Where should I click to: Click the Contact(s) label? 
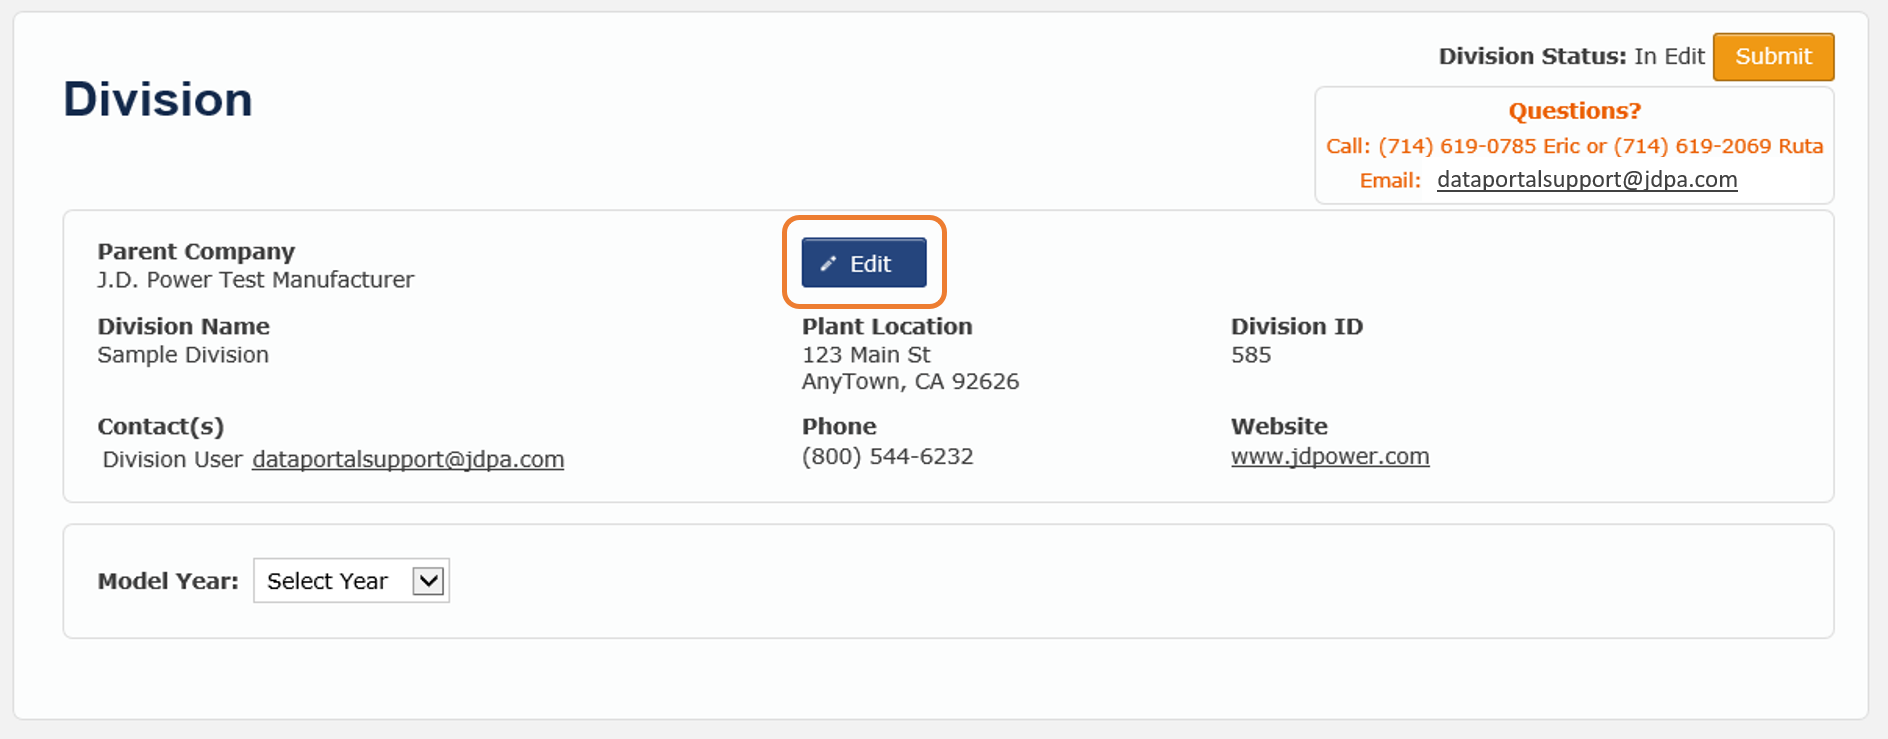coord(160,426)
